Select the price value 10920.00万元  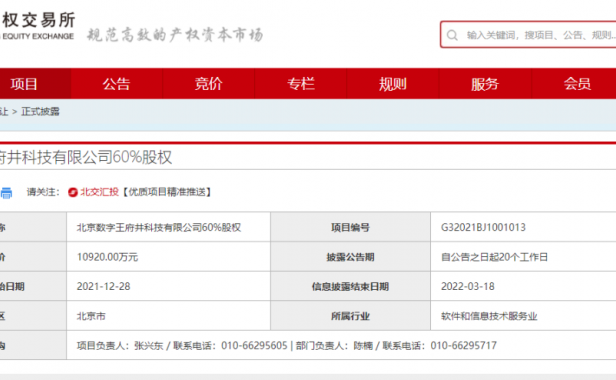[107, 257]
